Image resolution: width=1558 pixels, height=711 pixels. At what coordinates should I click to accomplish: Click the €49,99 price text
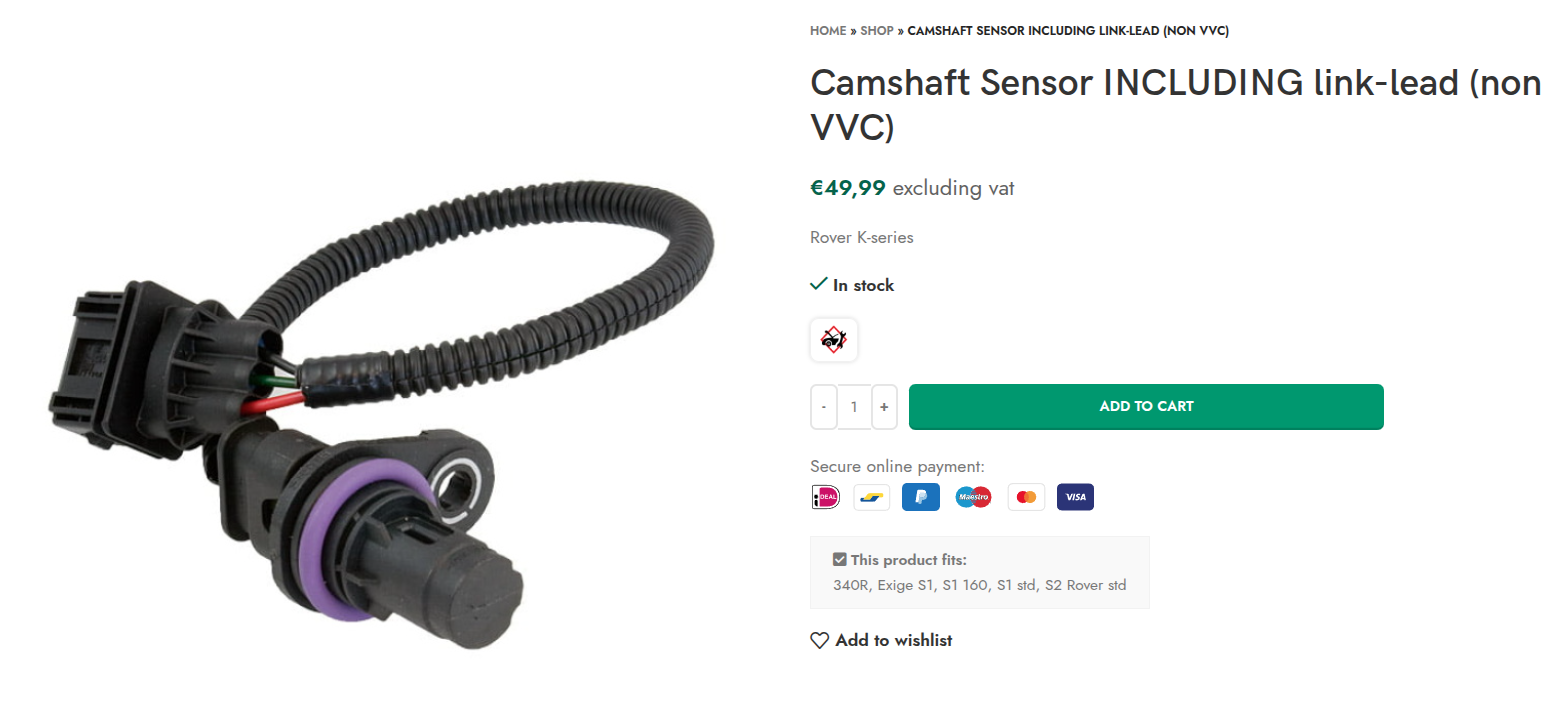(848, 188)
